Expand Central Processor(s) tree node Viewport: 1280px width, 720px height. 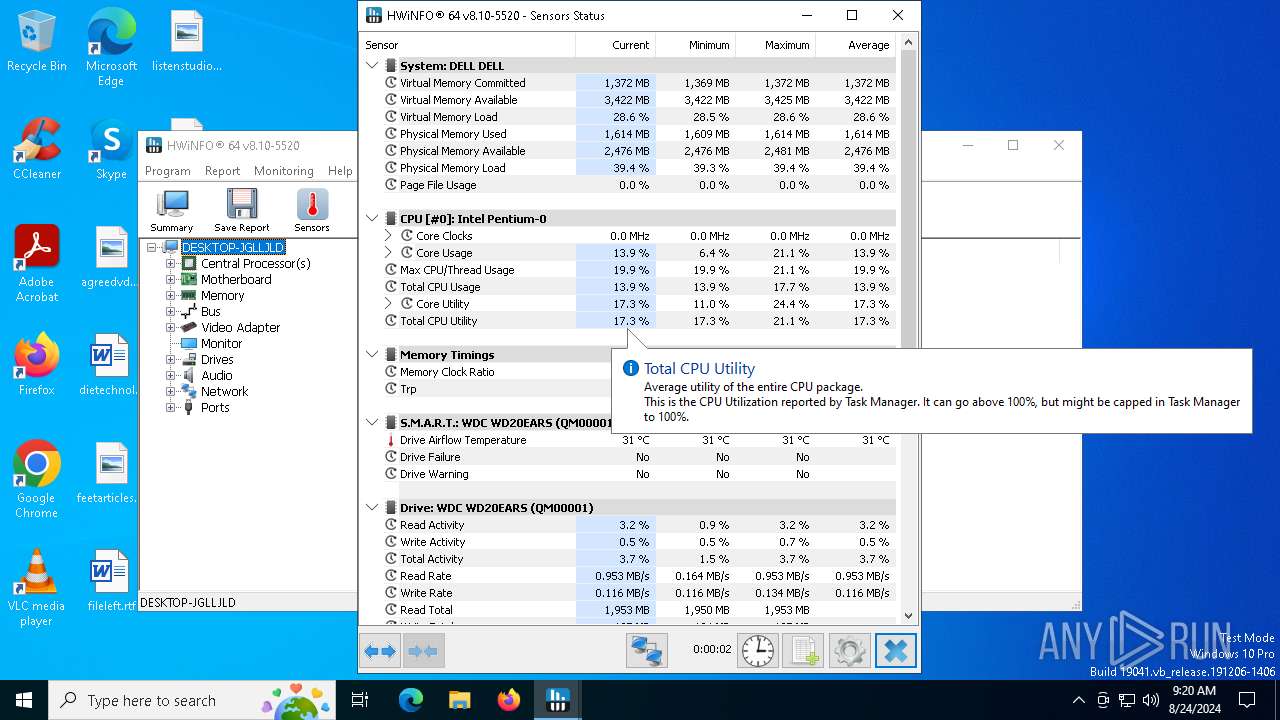(170, 264)
